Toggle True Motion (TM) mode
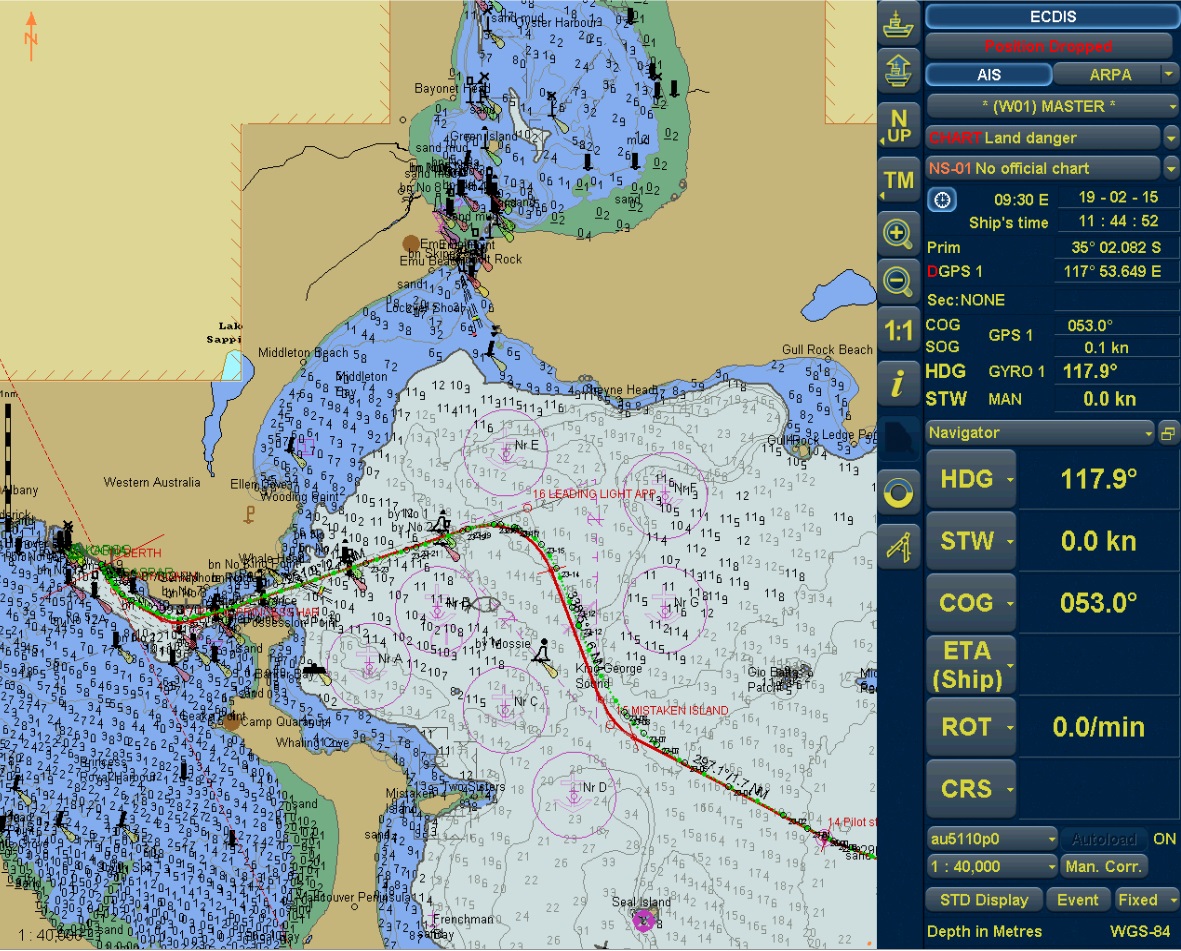Image resolution: width=1181 pixels, height=951 pixels. pyautogui.click(x=898, y=180)
